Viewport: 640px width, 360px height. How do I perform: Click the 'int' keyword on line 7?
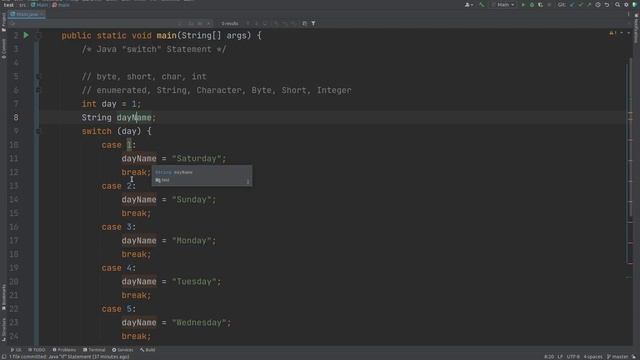(x=89, y=104)
